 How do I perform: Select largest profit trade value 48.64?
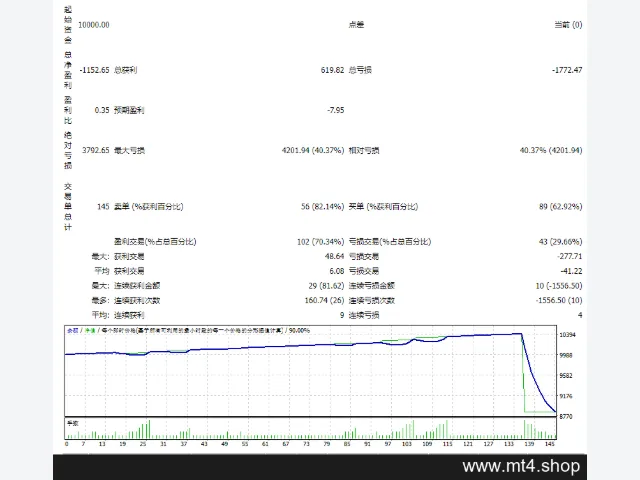click(334, 256)
